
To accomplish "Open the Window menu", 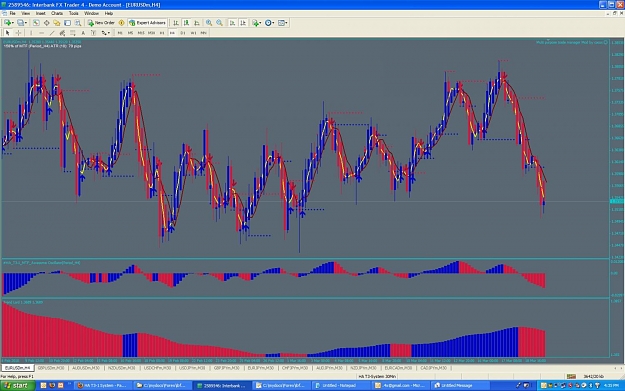I will coord(91,13).
